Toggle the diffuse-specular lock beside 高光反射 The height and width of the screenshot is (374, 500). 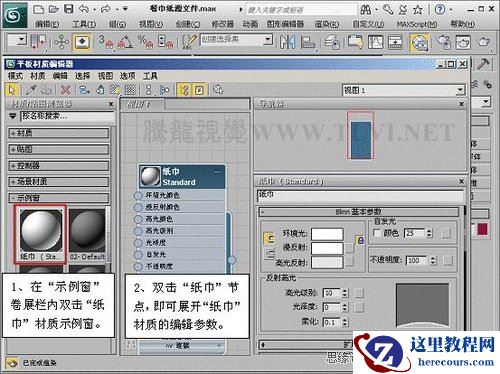[x=269, y=254]
